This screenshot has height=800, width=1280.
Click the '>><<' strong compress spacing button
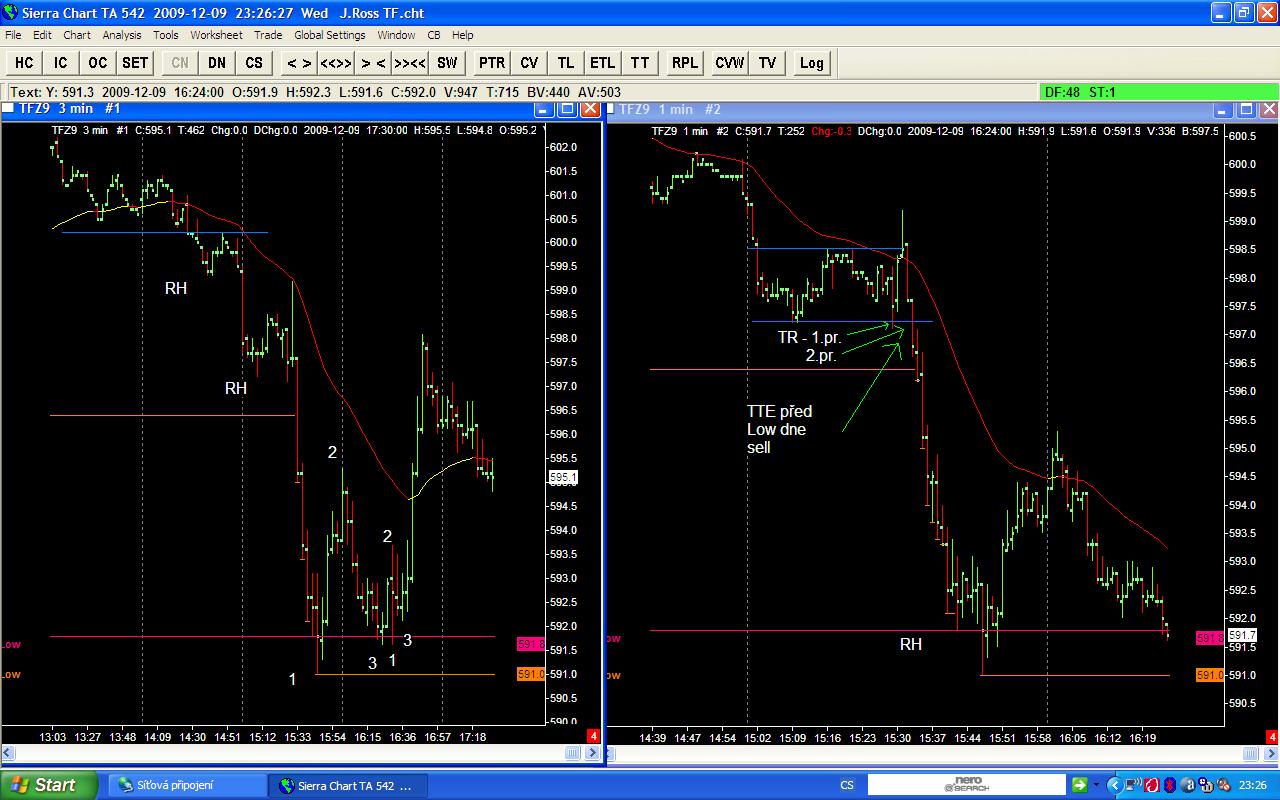click(x=410, y=63)
